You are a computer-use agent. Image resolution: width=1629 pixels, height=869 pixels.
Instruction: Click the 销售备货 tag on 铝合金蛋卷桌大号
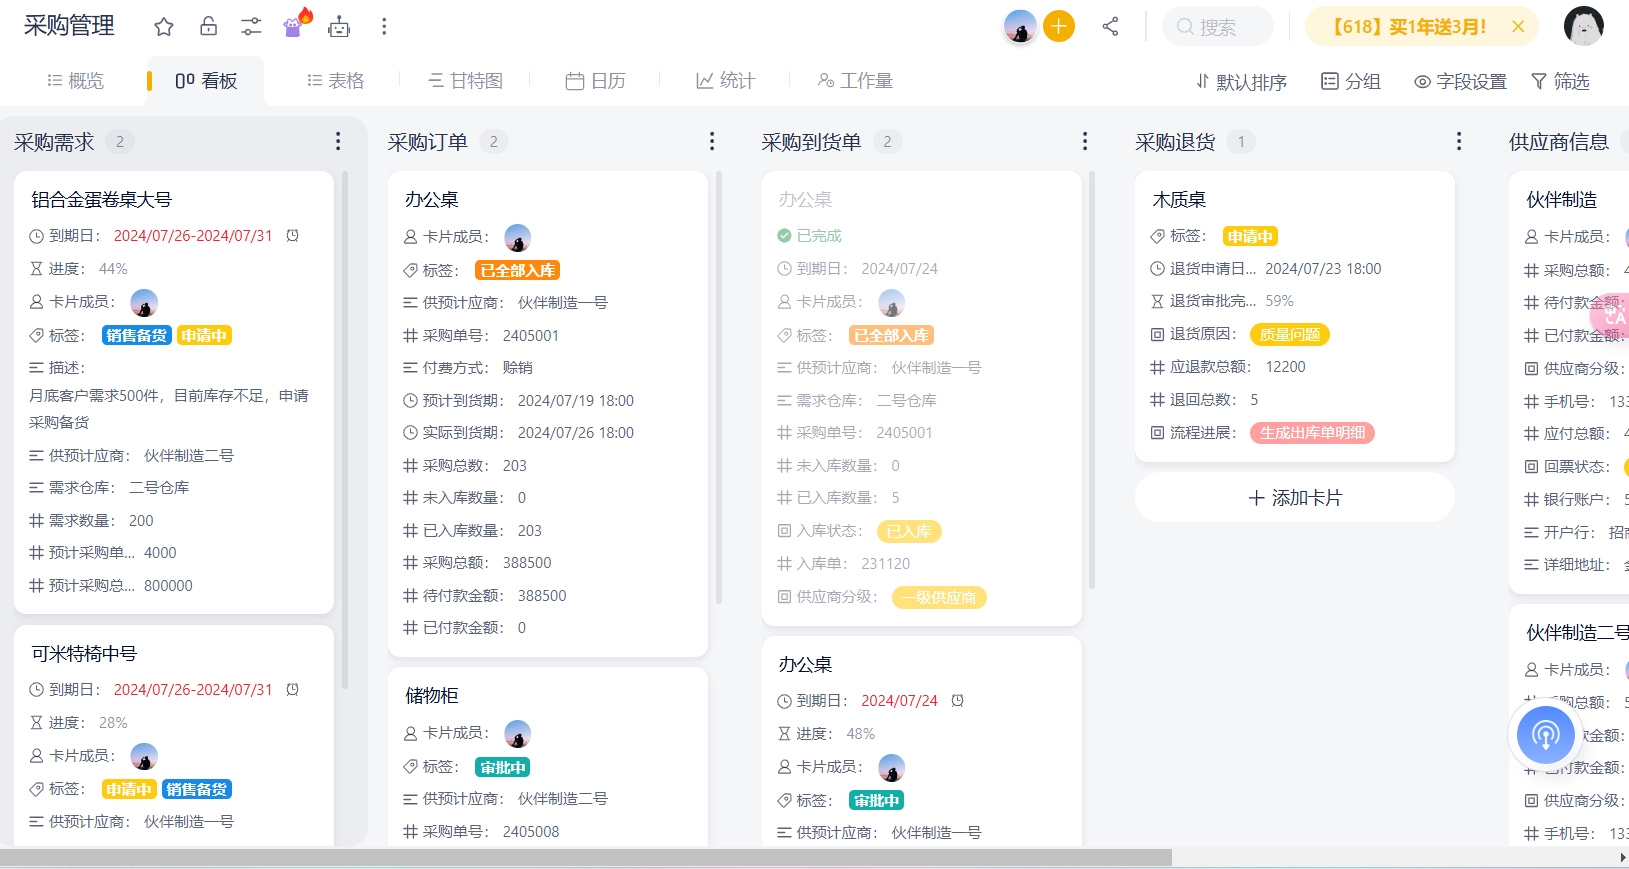(x=137, y=336)
